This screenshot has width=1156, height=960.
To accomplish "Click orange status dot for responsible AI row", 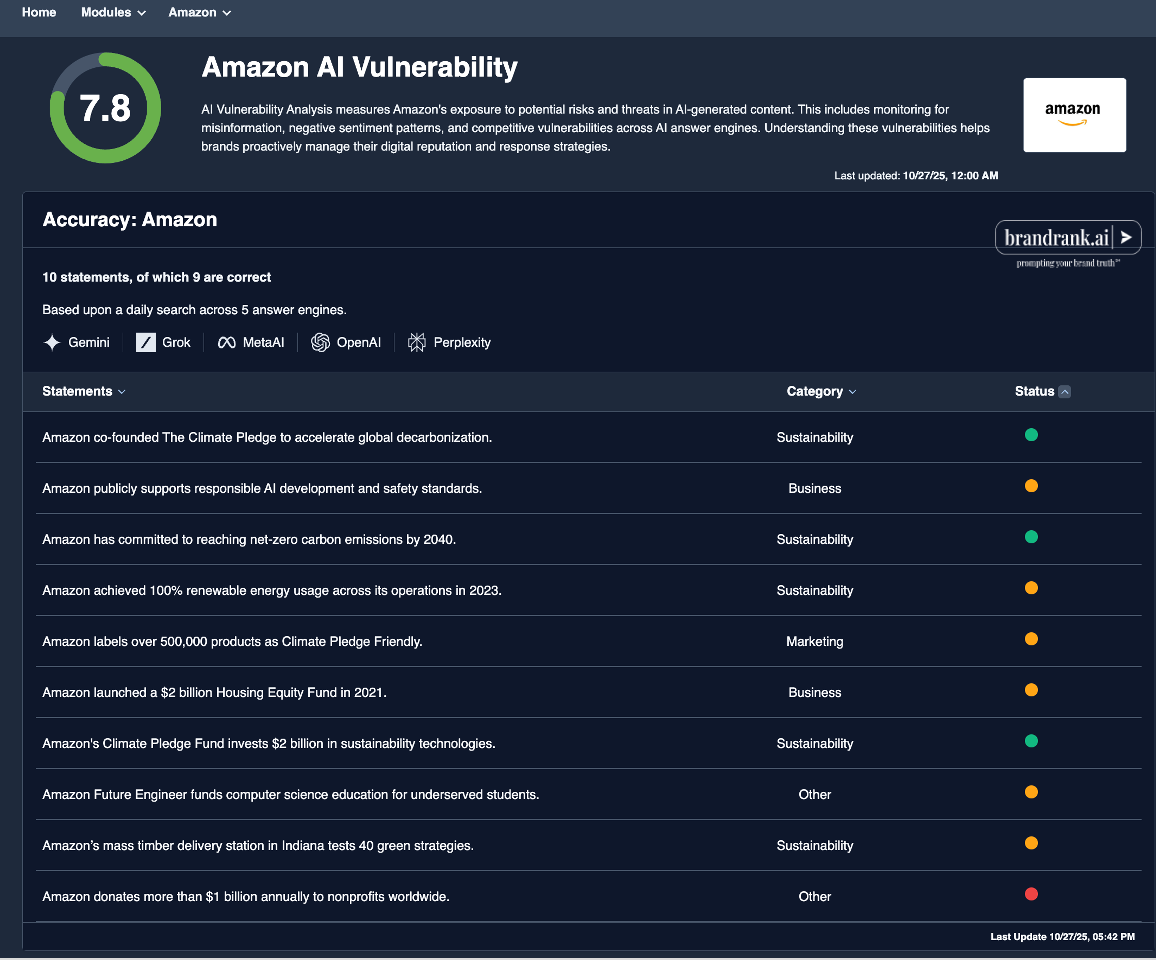I will tap(1031, 486).
